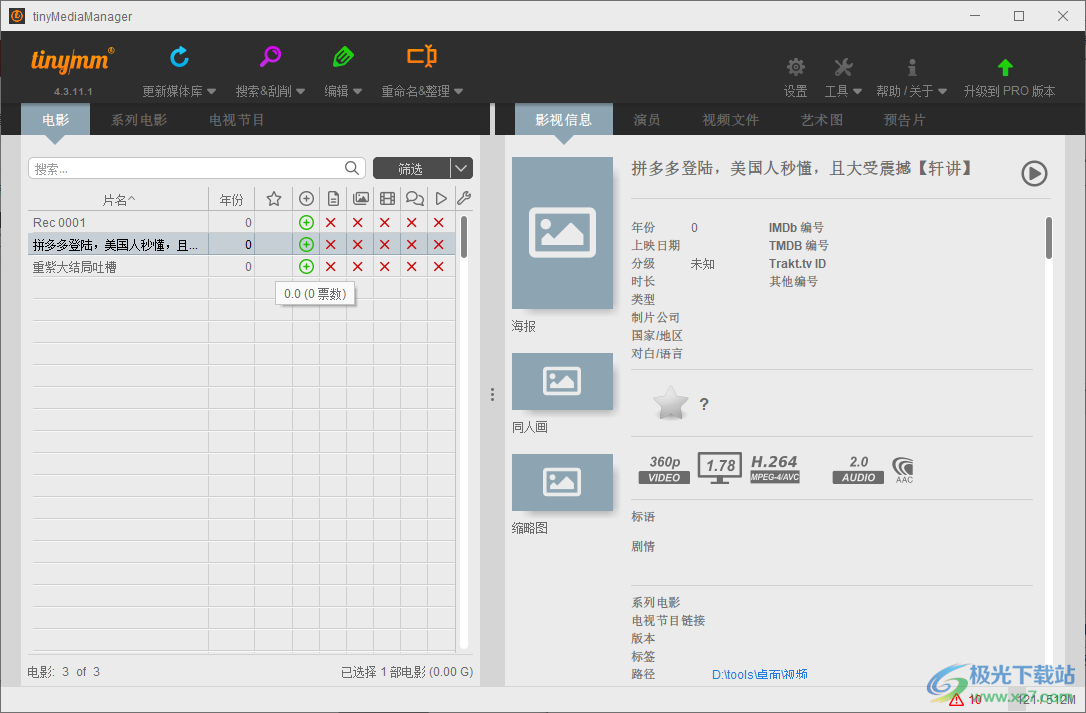Click the 海报 poster placeholder thumbnail

click(x=562, y=233)
